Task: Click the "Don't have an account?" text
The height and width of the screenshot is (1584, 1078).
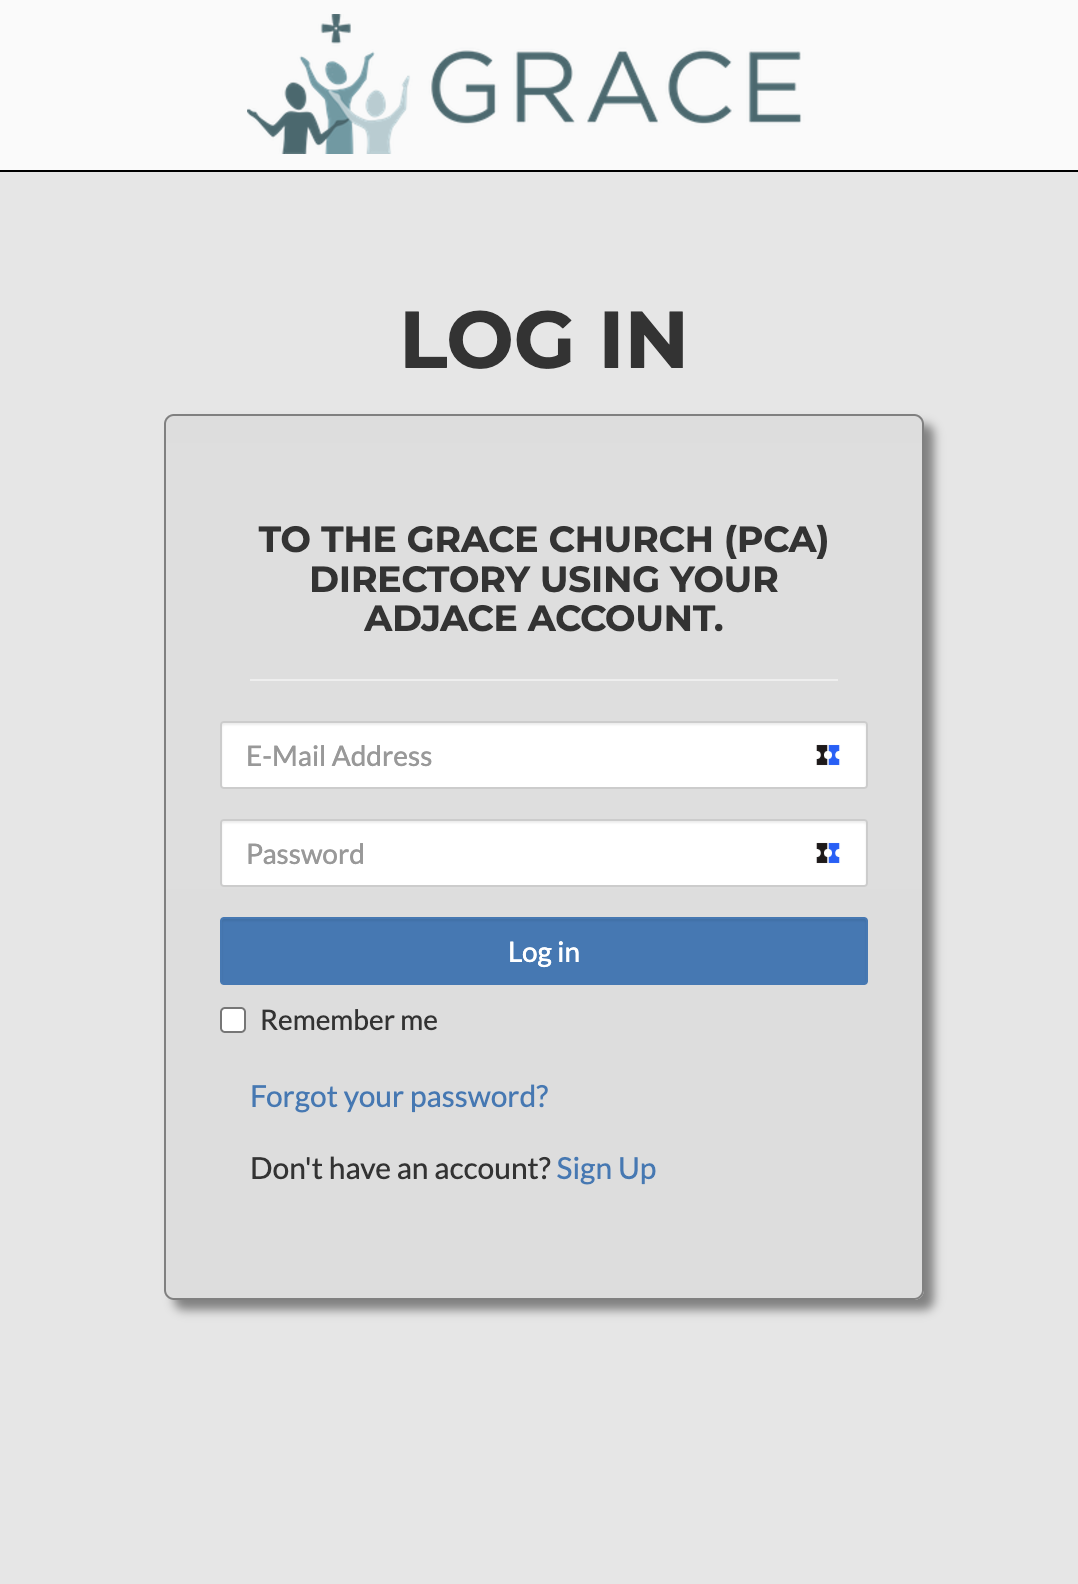Action: [401, 1168]
